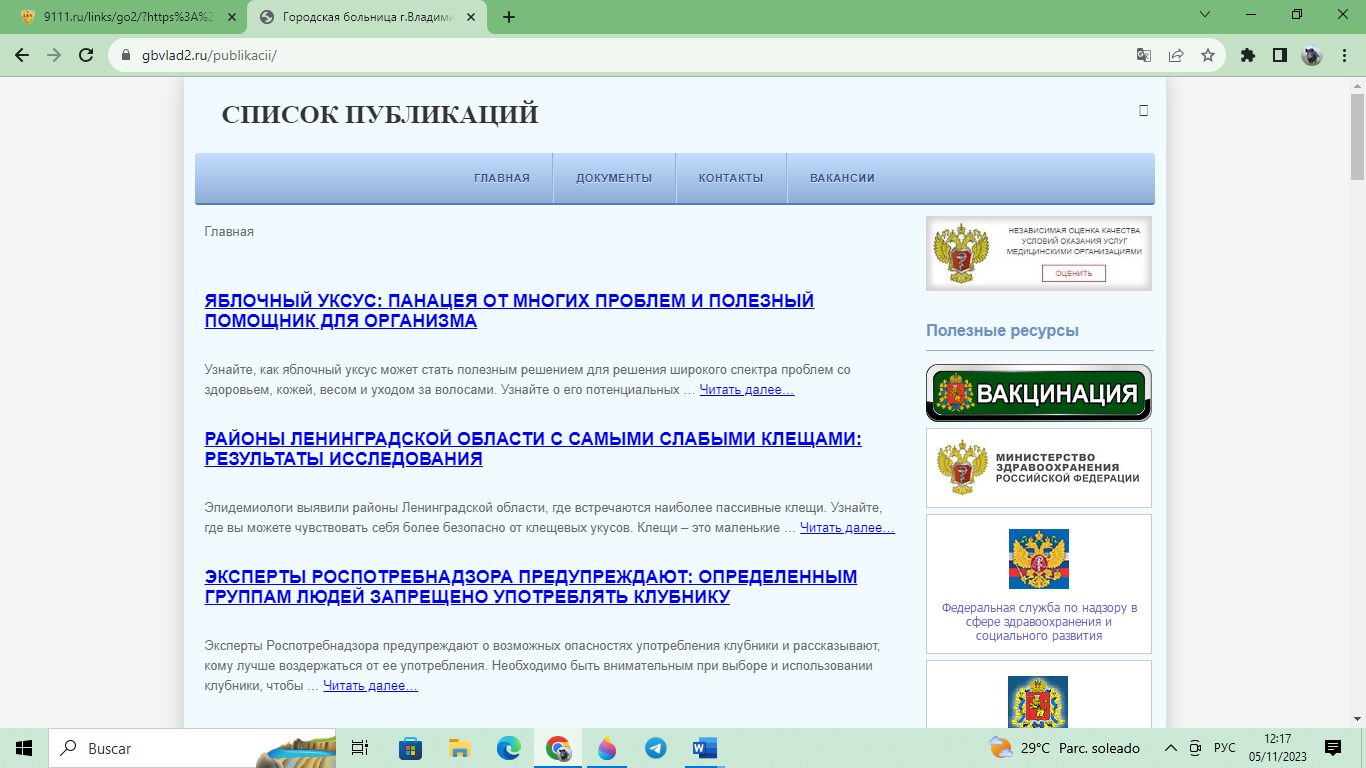Click the Translate this page icon
The image size is (1366, 768).
tap(1144, 55)
